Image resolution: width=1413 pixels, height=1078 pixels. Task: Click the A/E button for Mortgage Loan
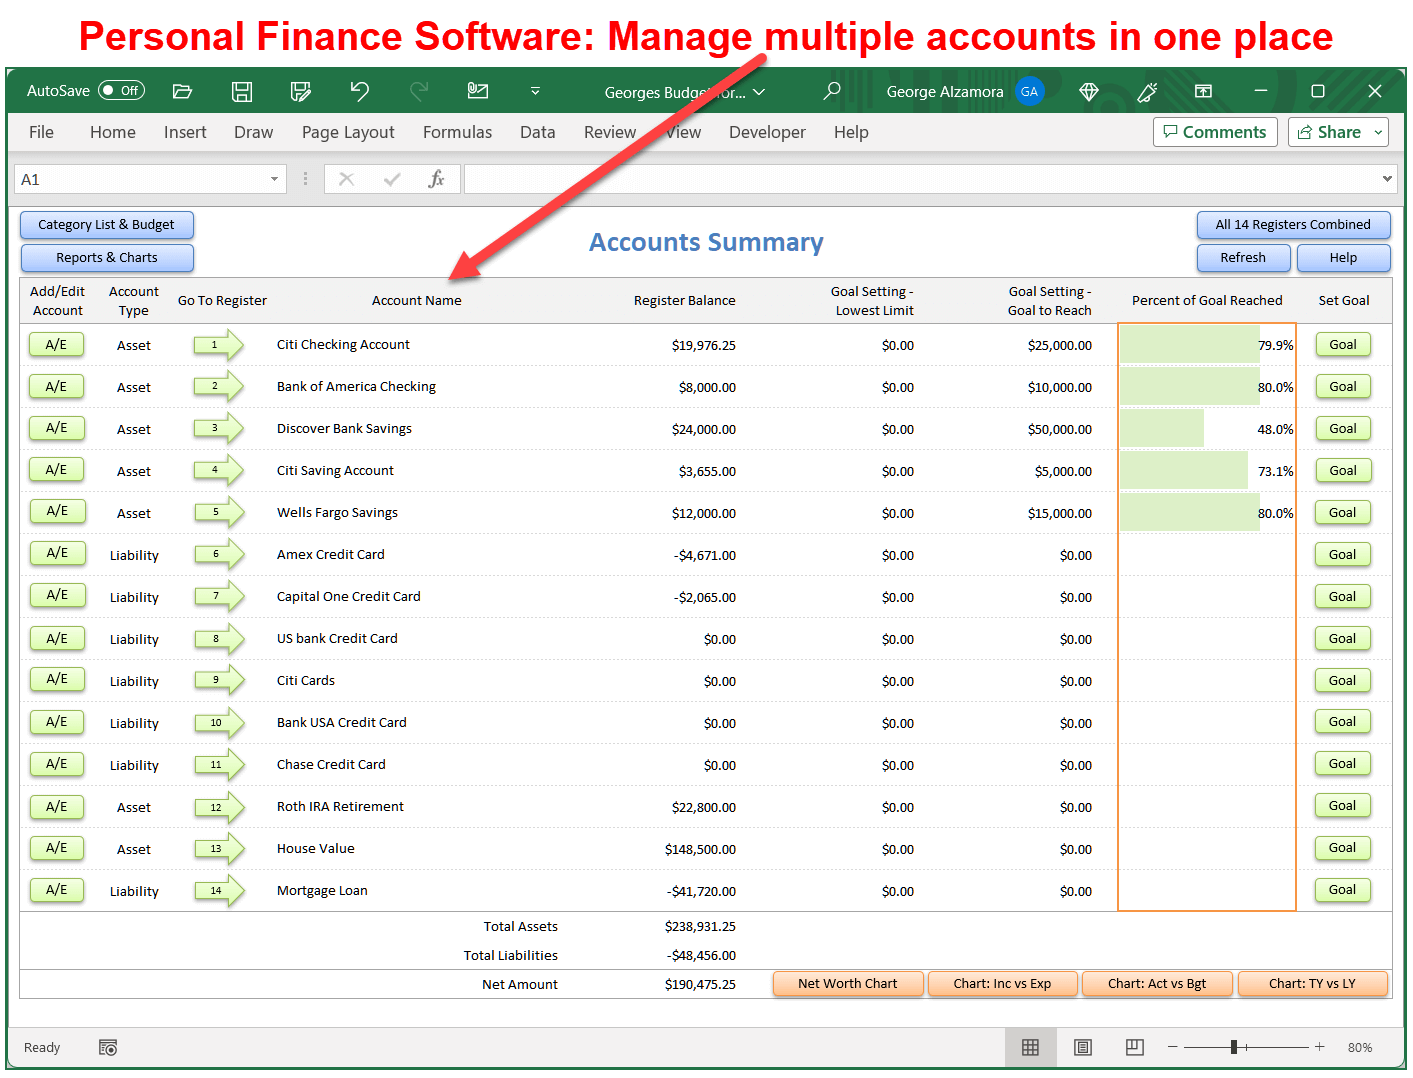pyautogui.click(x=57, y=890)
